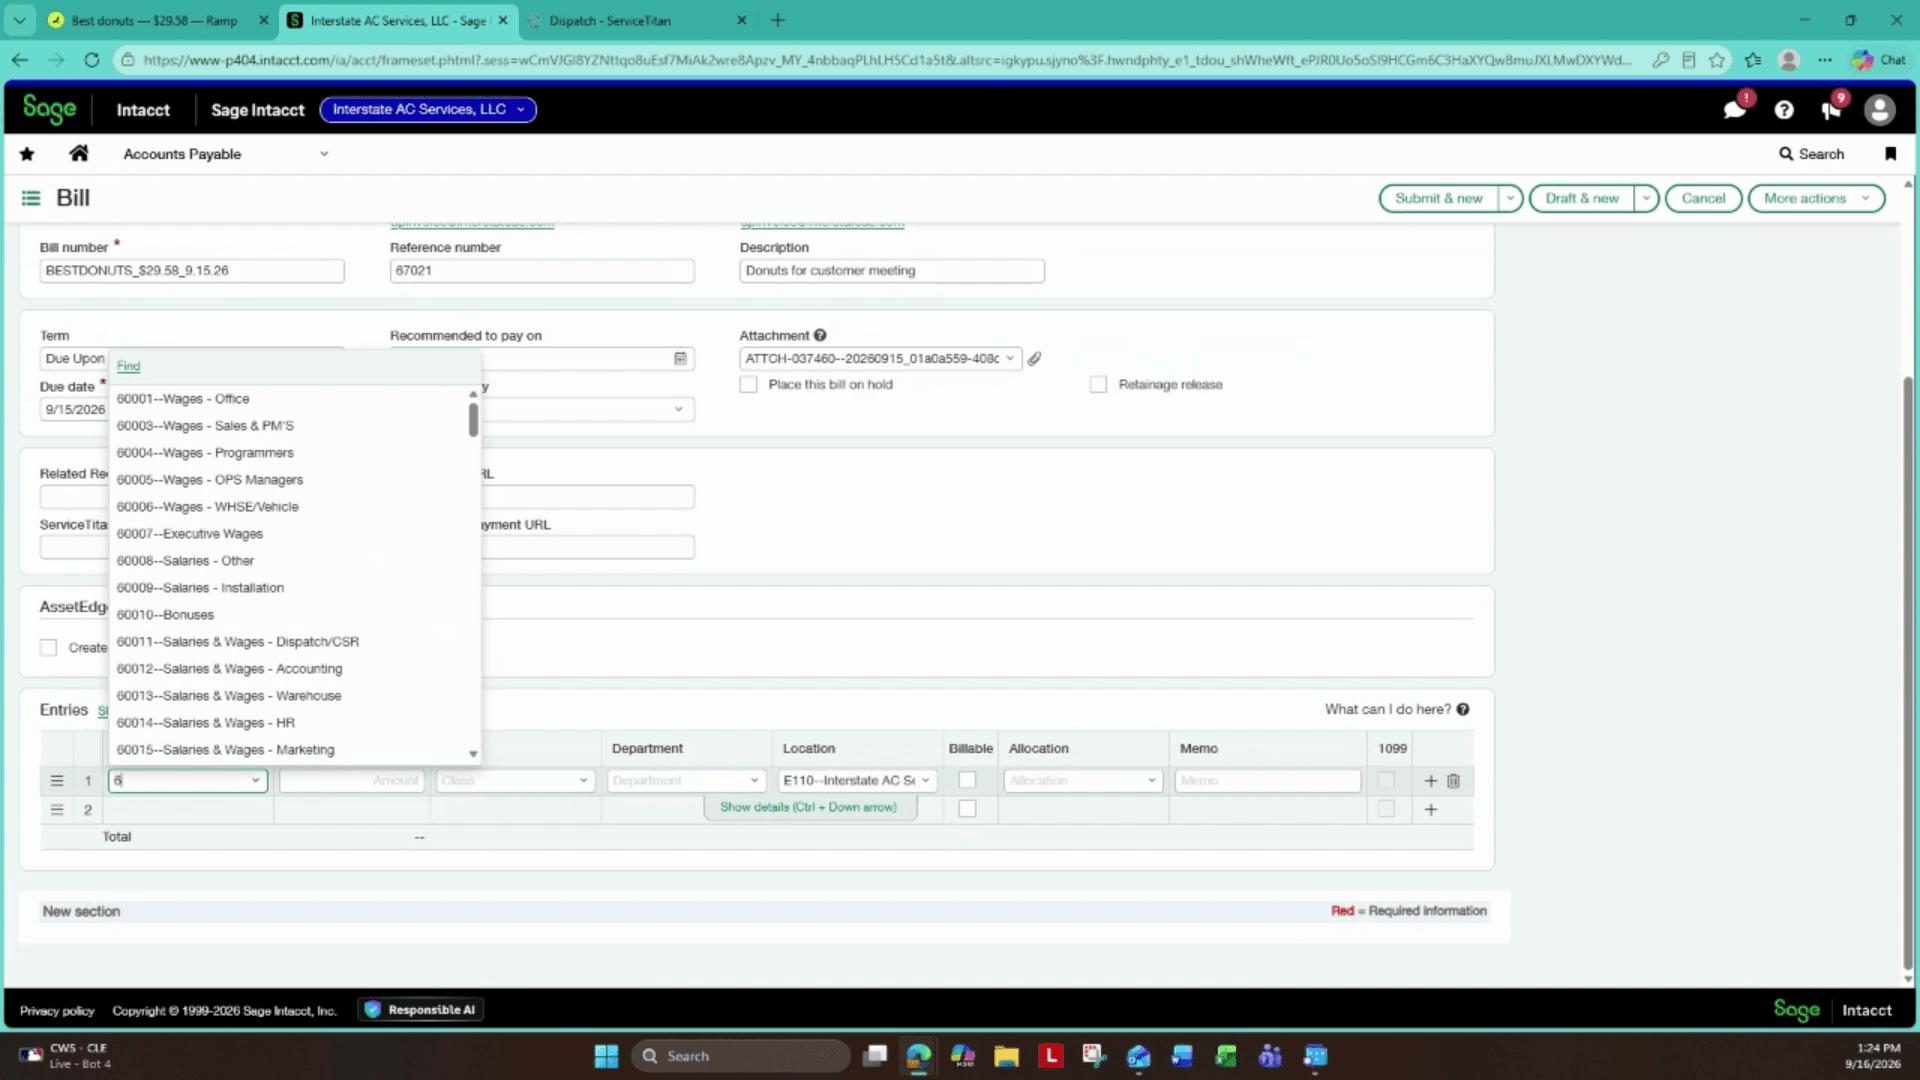1920x1080 pixels.
Task: Open the user profile avatar
Action: pos(1880,110)
